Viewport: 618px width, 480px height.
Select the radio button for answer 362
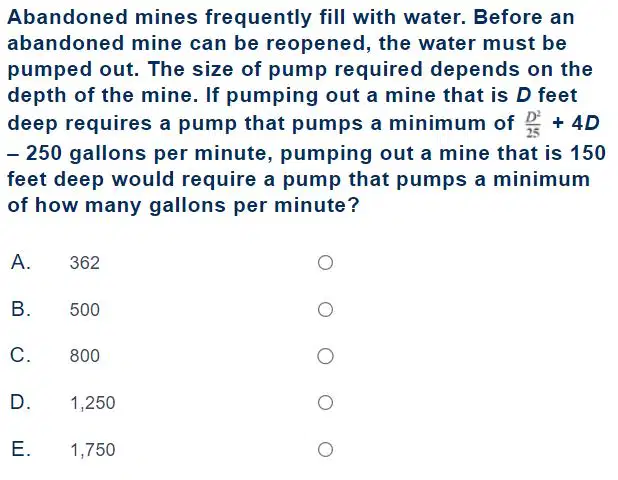[x=325, y=262]
